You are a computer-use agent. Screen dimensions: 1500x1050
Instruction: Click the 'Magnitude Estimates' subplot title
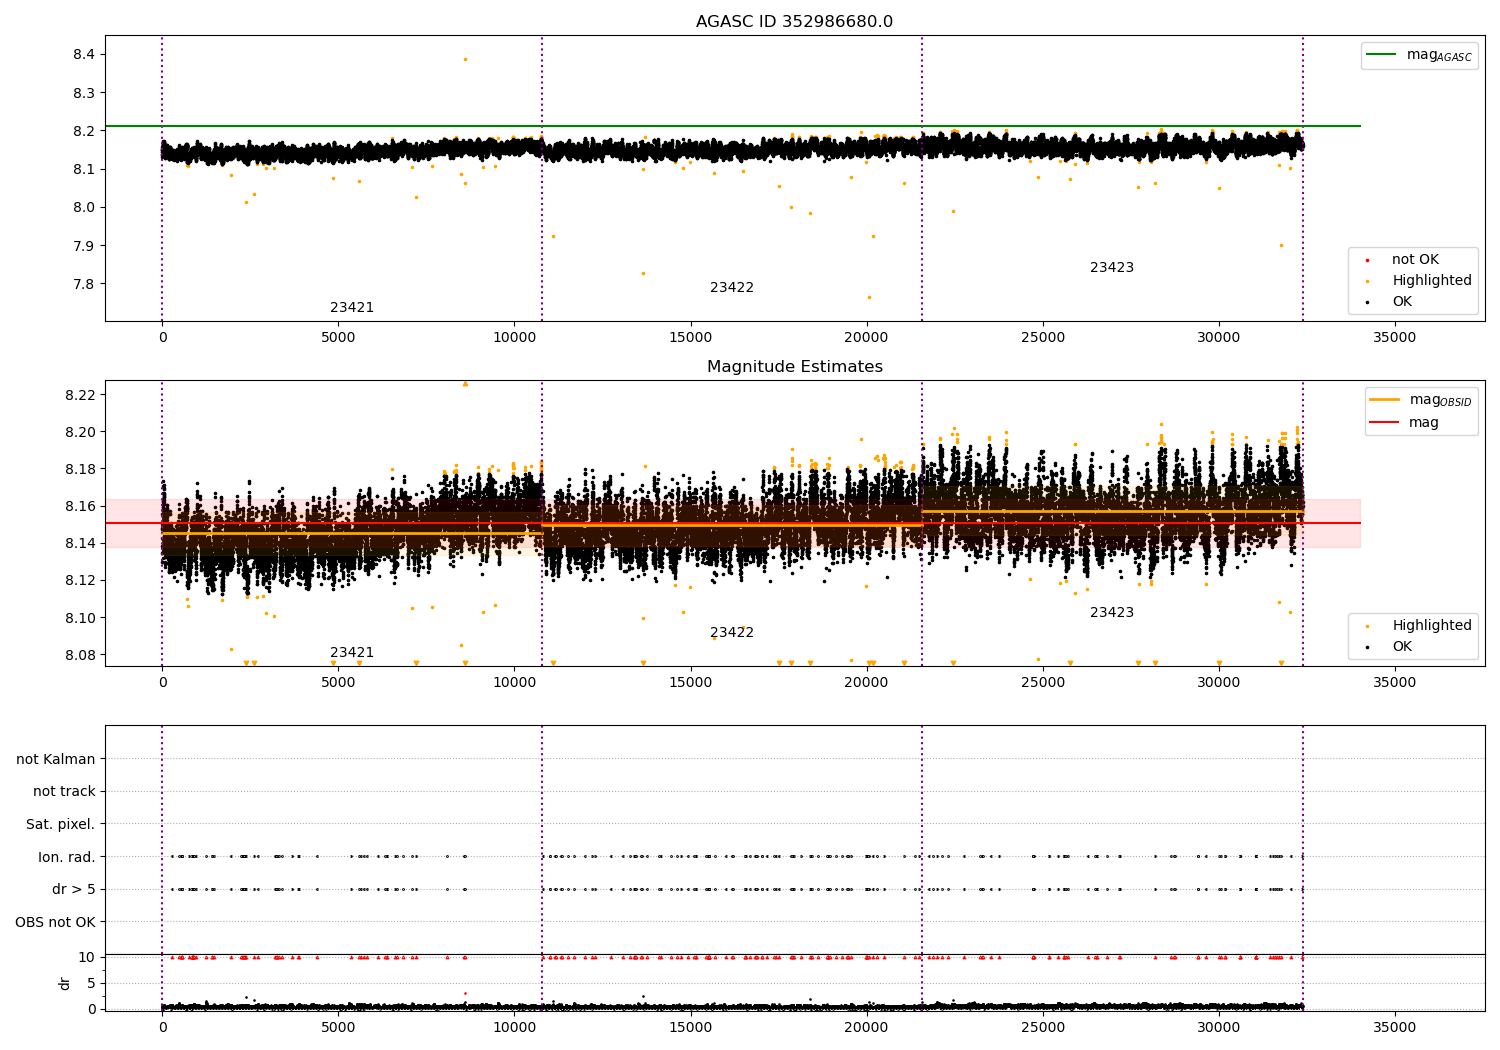pyautogui.click(x=794, y=367)
